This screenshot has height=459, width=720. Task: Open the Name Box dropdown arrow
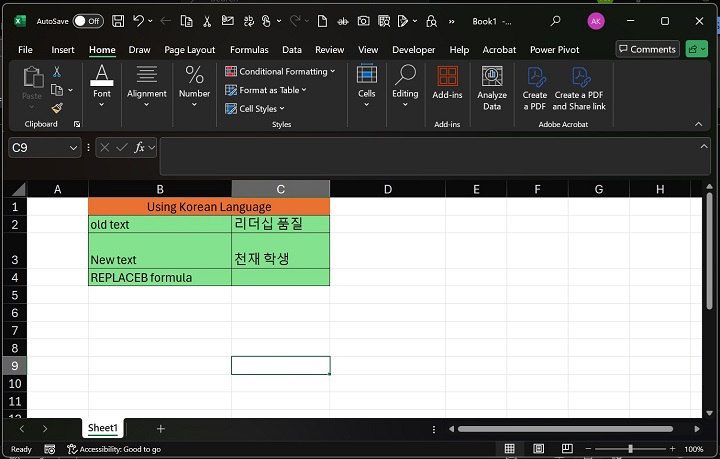point(74,147)
